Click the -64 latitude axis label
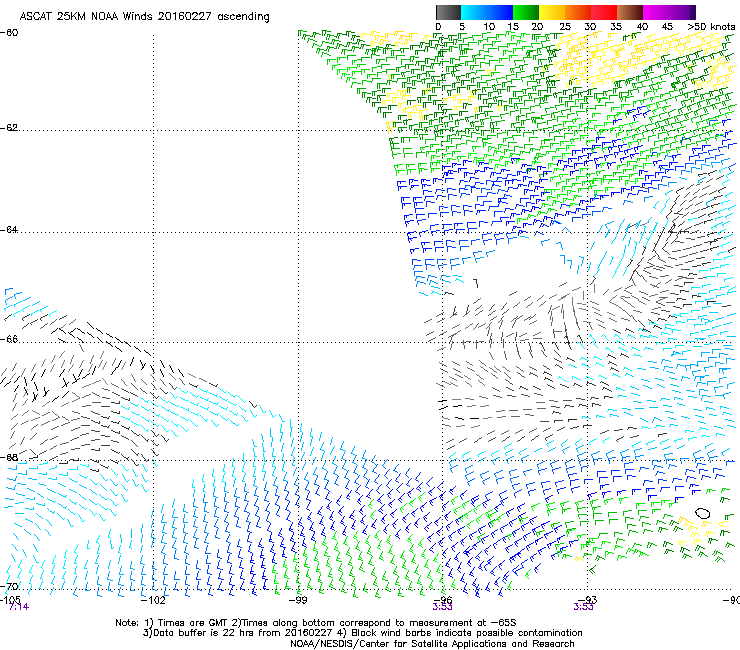740x650 pixels. [9, 230]
